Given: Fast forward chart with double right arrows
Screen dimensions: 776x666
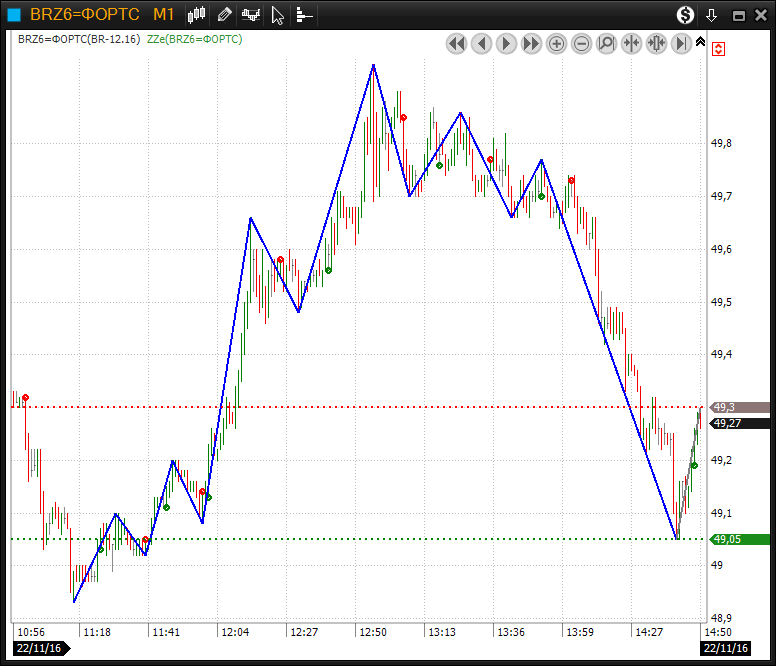Looking at the screenshot, I should pos(532,44).
